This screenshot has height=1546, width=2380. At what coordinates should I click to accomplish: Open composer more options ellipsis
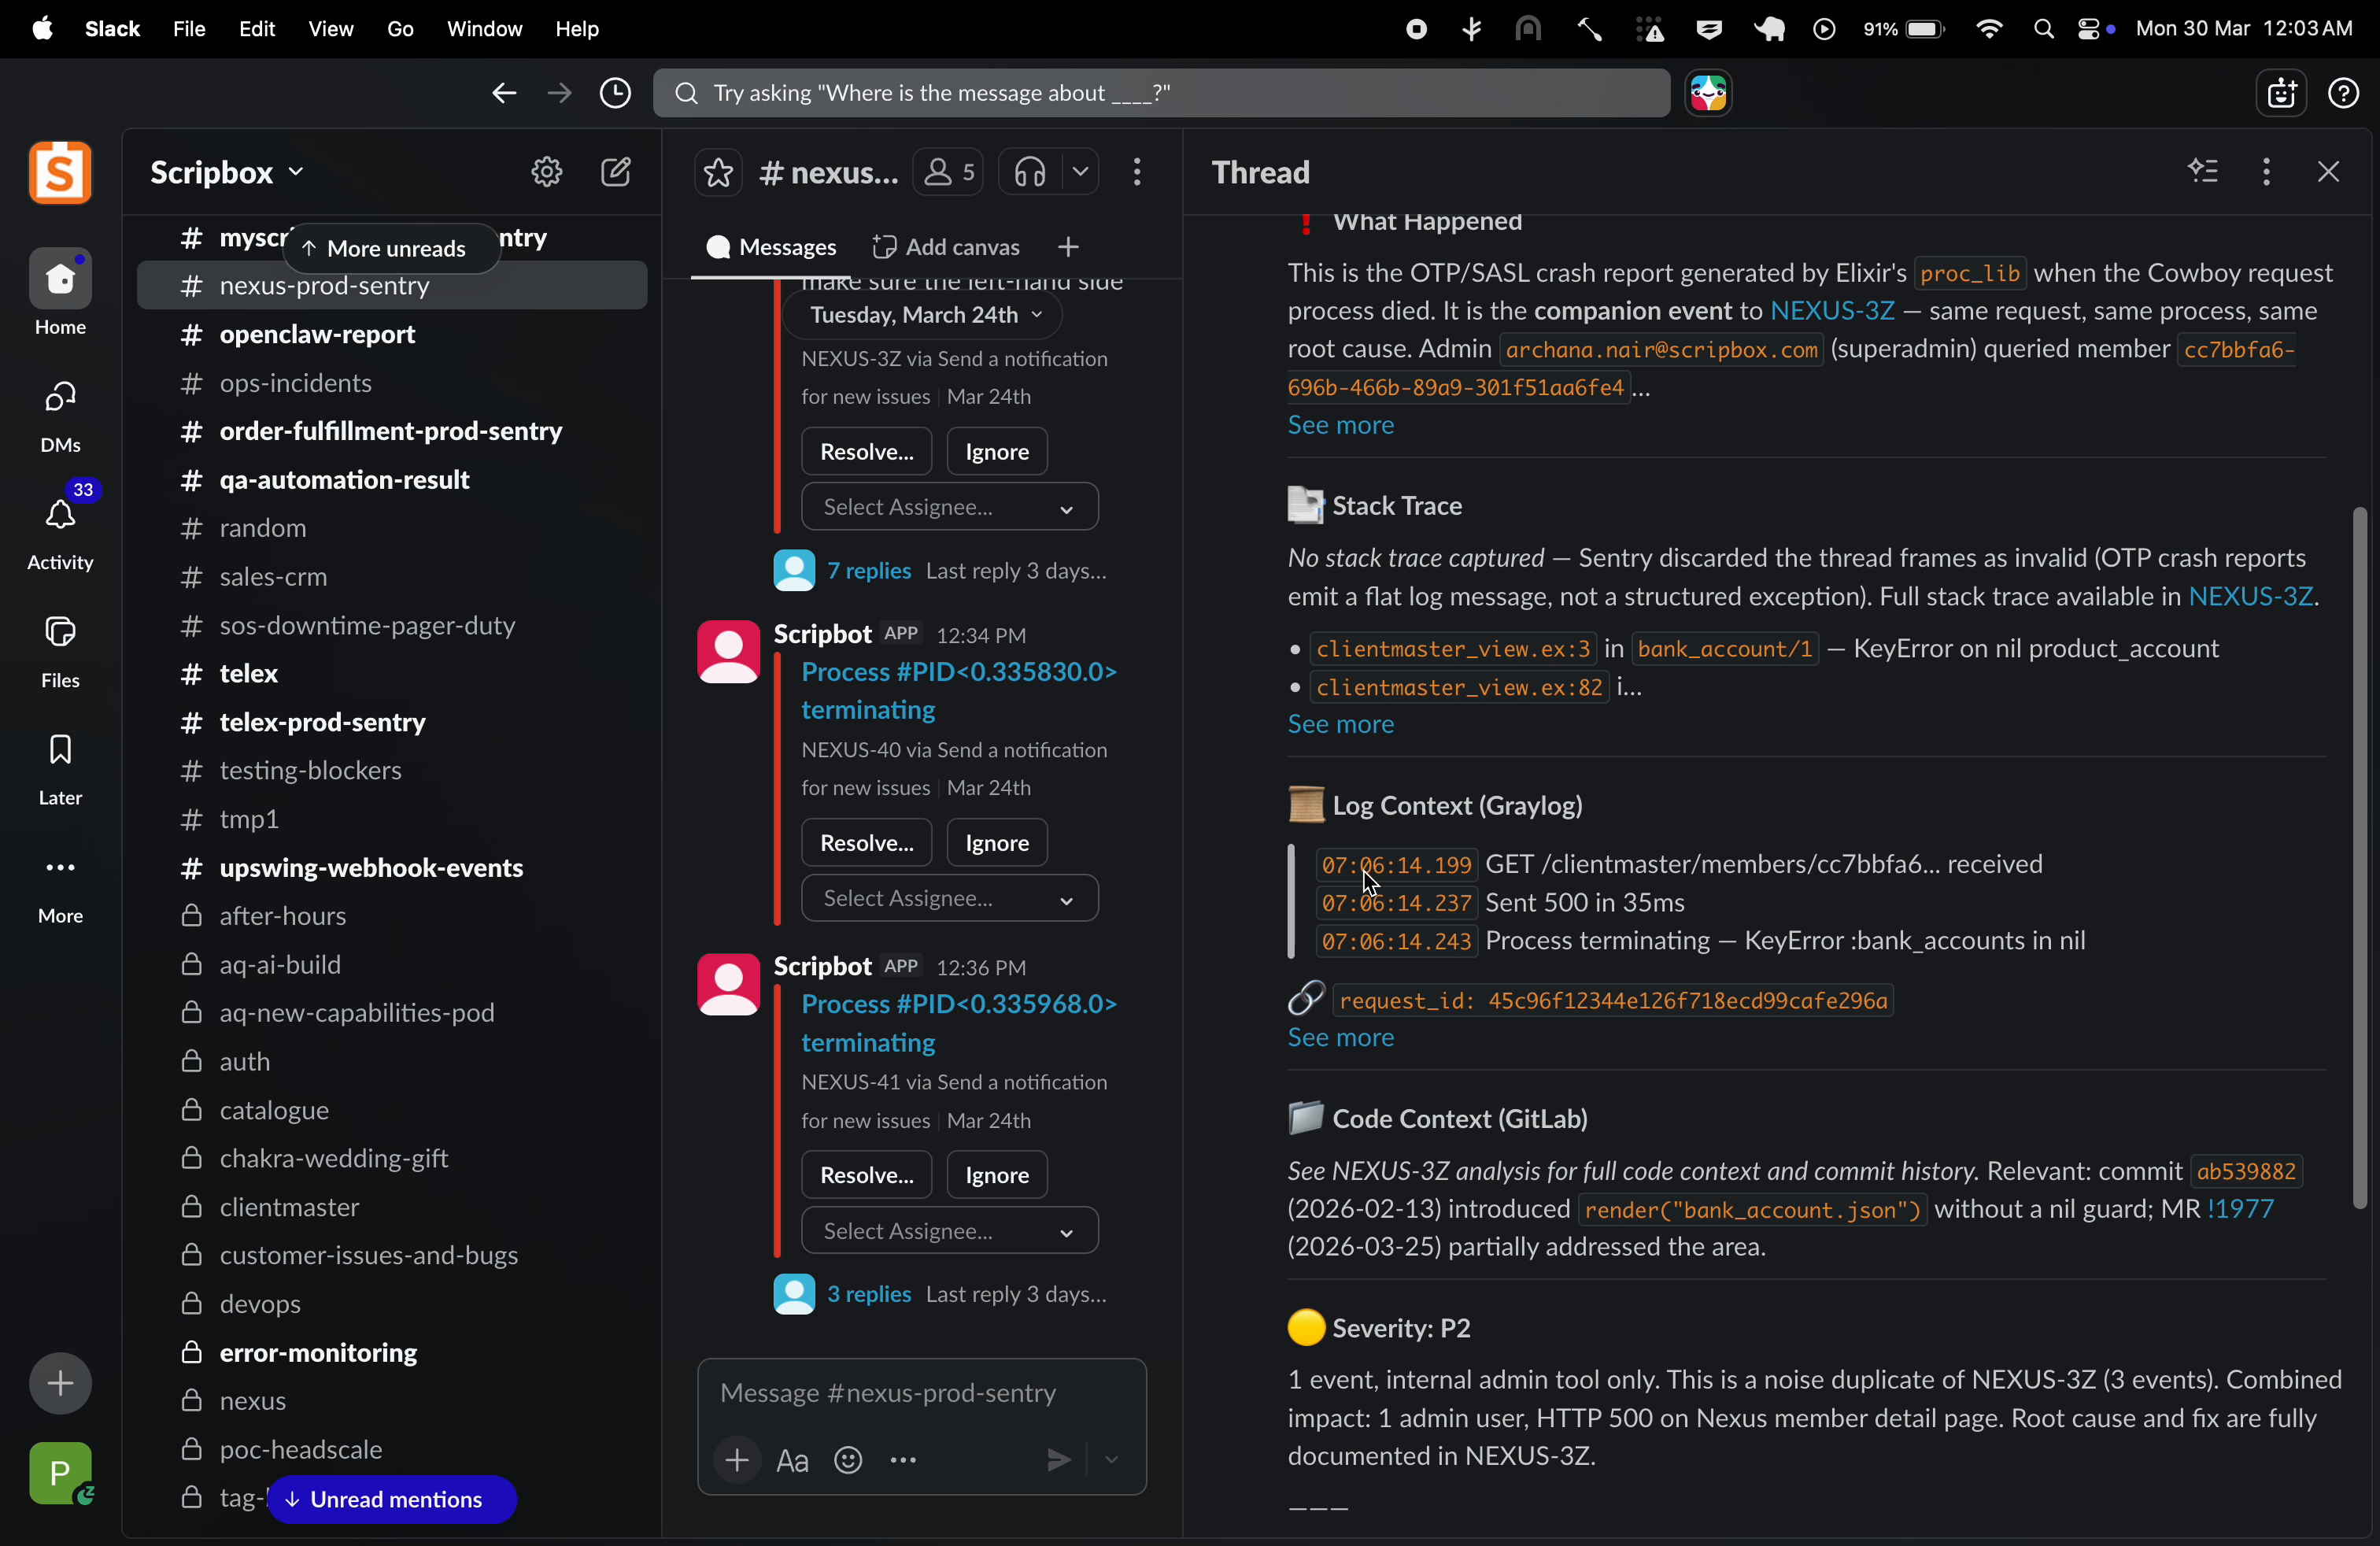click(903, 1461)
